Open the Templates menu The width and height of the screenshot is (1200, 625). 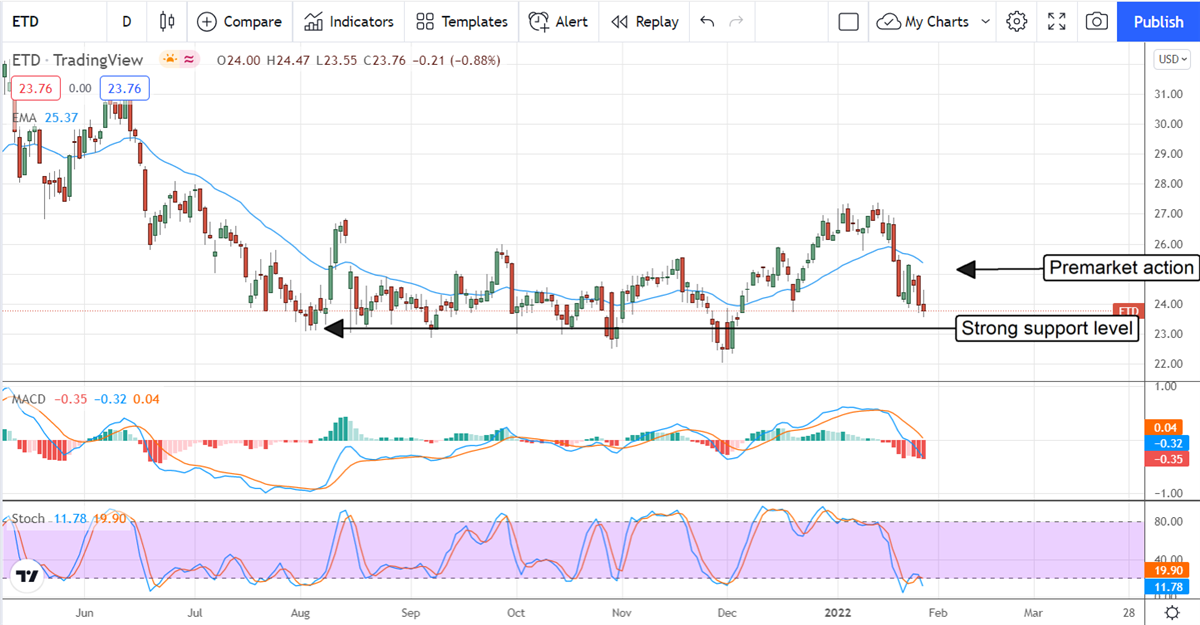coord(461,21)
